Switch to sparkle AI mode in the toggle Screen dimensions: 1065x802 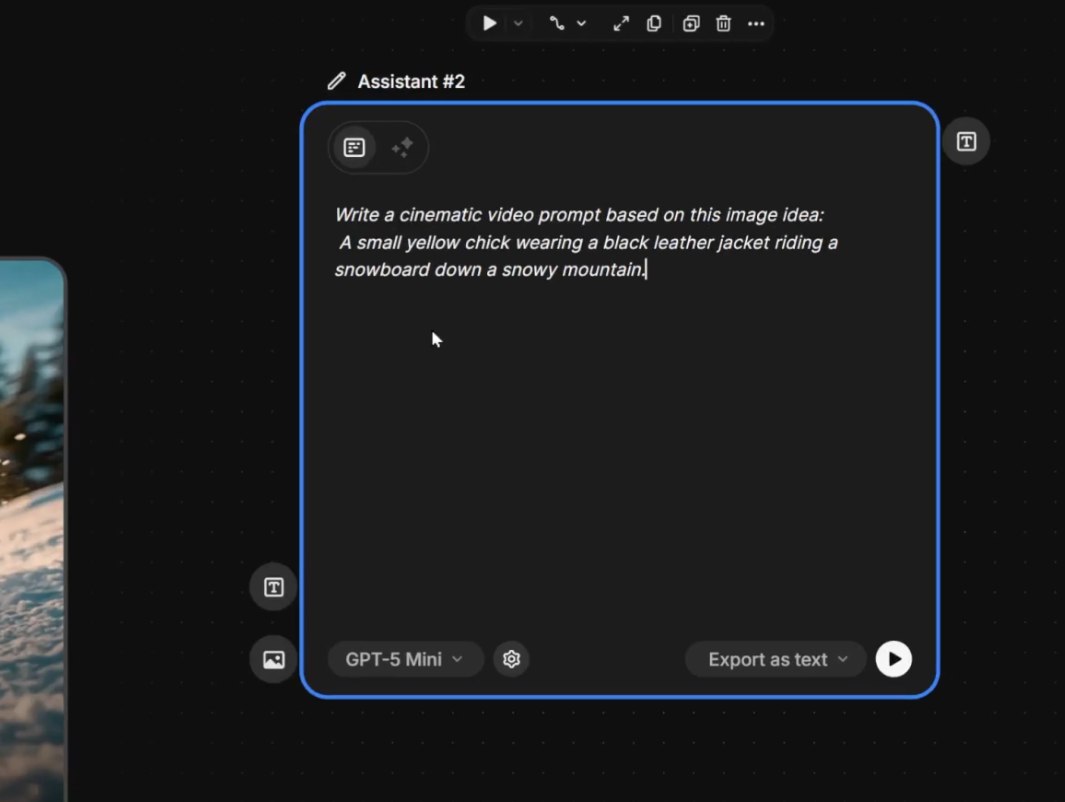point(402,147)
